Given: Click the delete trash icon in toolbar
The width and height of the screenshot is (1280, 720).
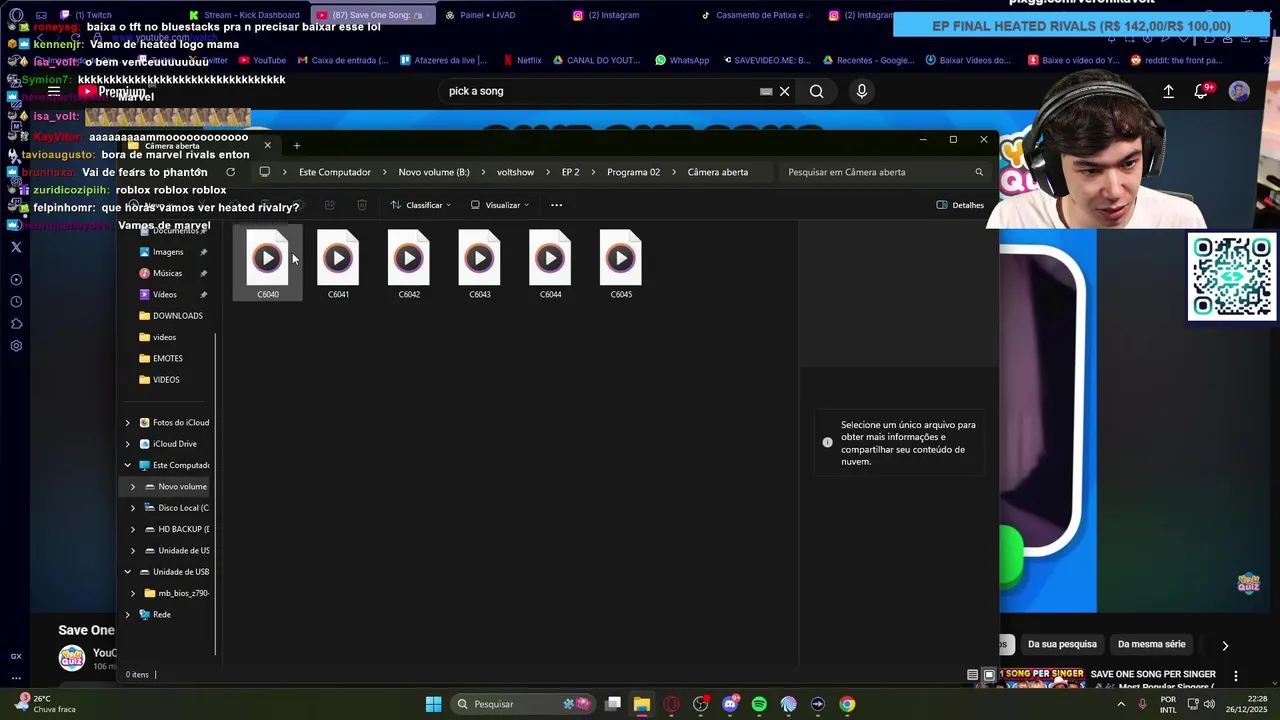Looking at the screenshot, I should [x=362, y=205].
